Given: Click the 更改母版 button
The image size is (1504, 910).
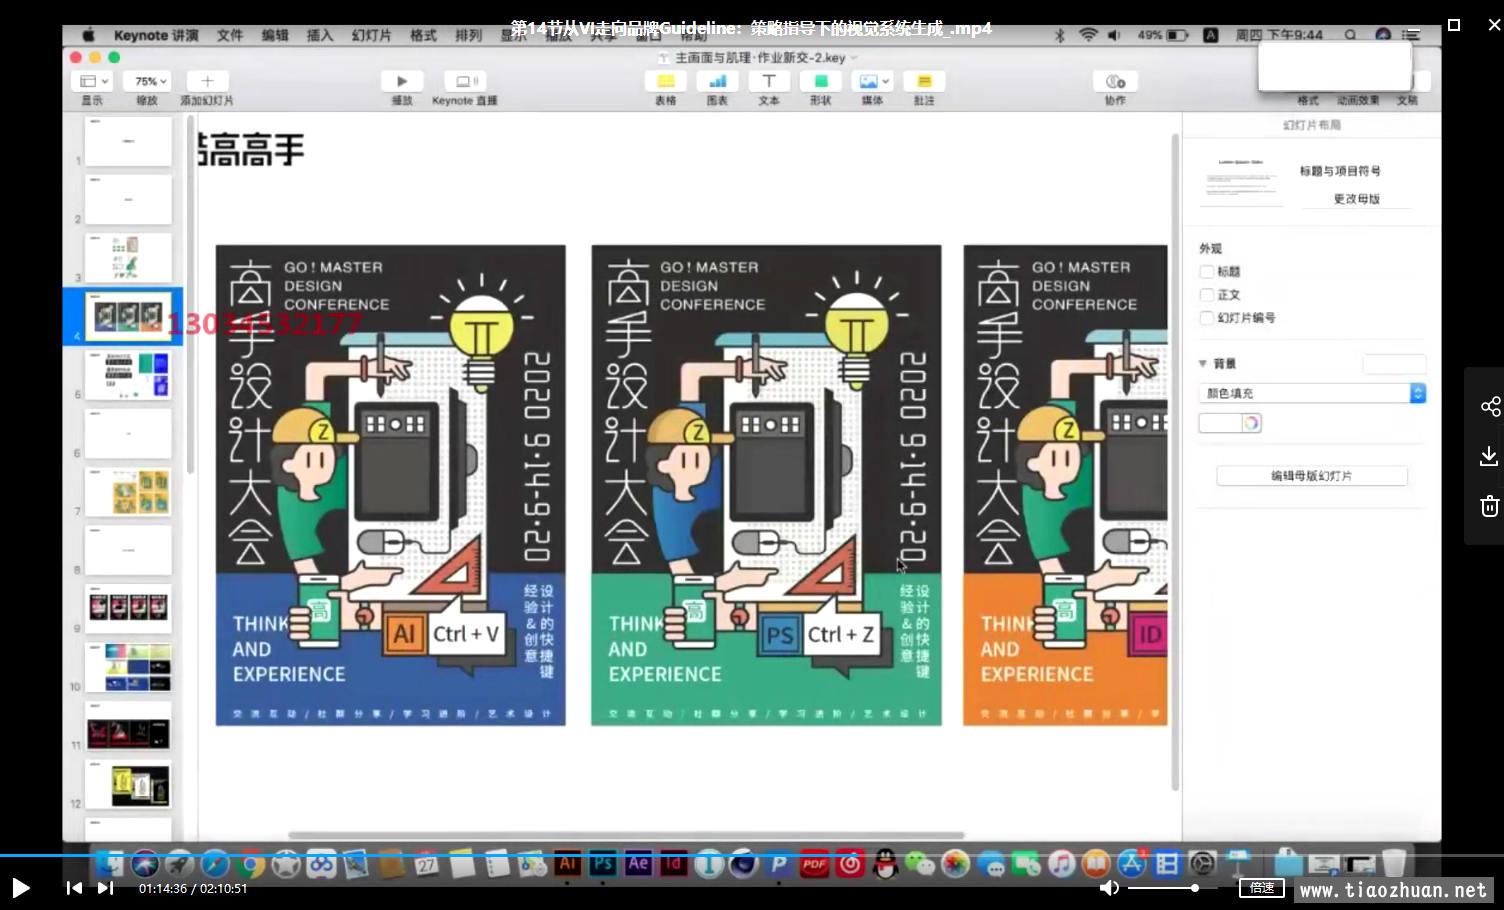Looking at the screenshot, I should click(x=1357, y=199).
